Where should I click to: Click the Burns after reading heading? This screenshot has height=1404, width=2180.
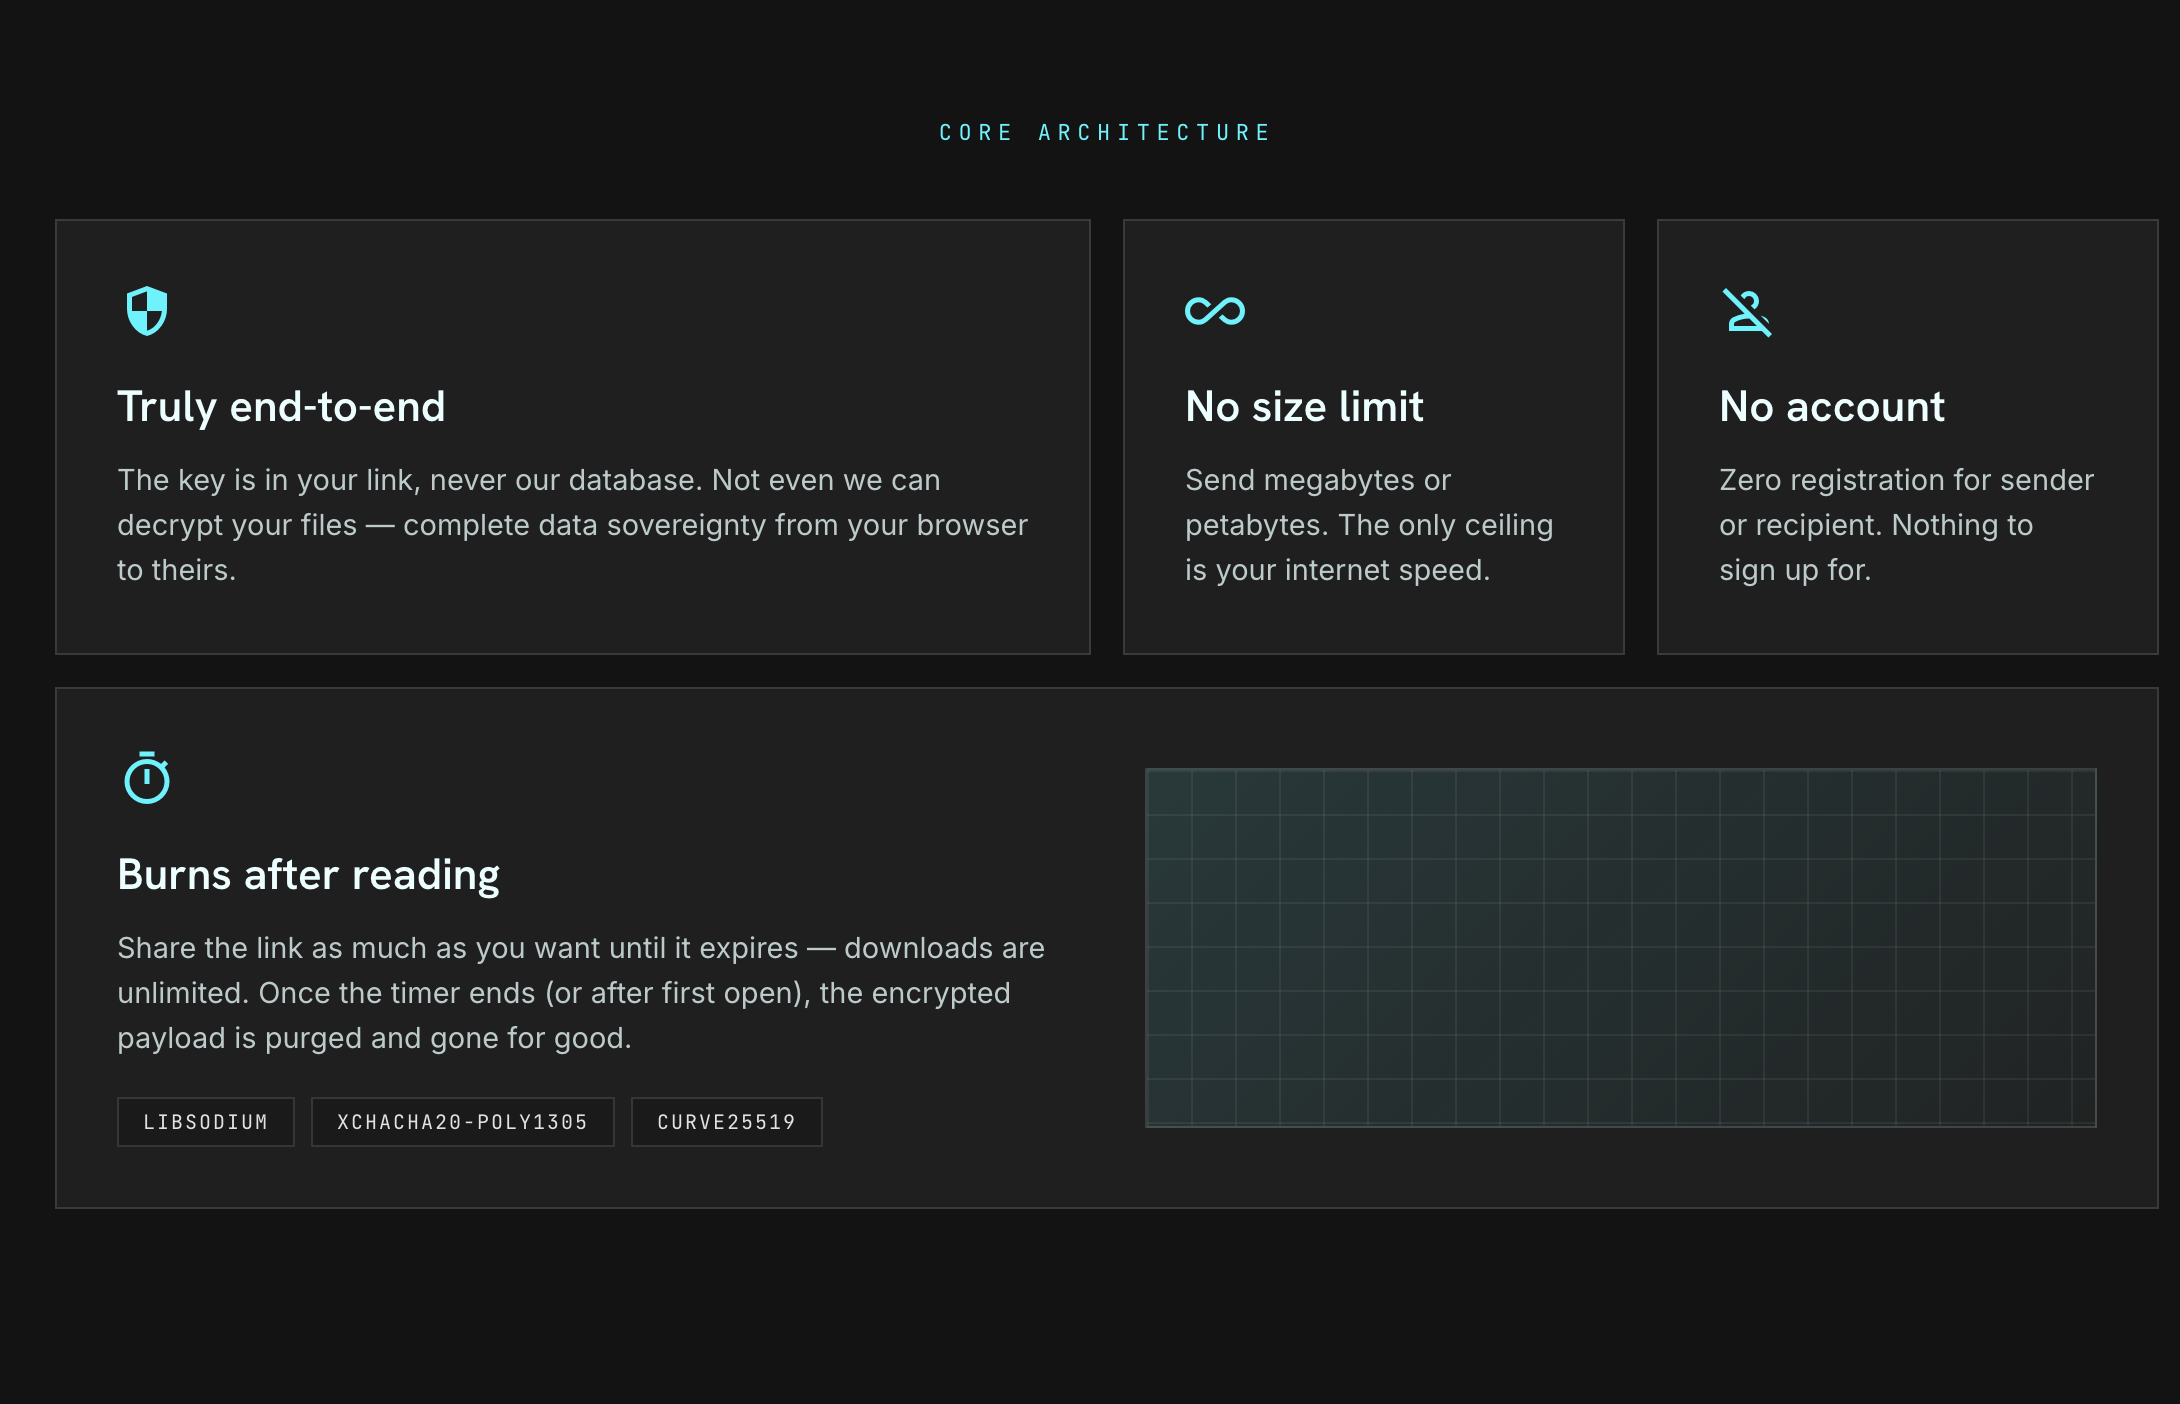click(308, 875)
